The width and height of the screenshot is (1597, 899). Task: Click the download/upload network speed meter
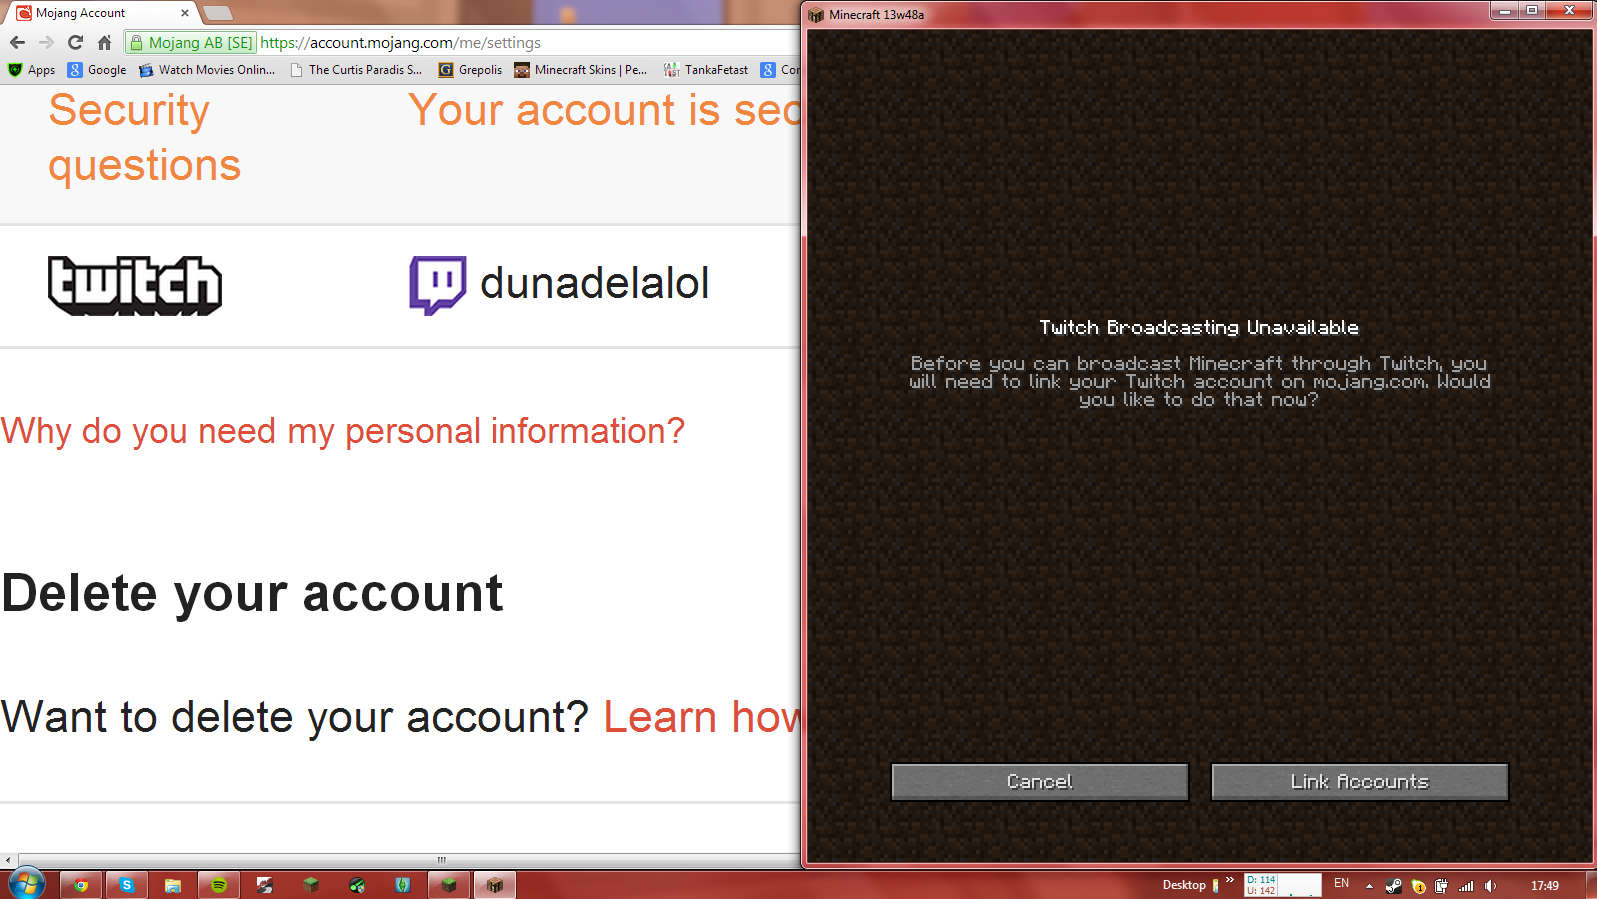[1283, 885]
